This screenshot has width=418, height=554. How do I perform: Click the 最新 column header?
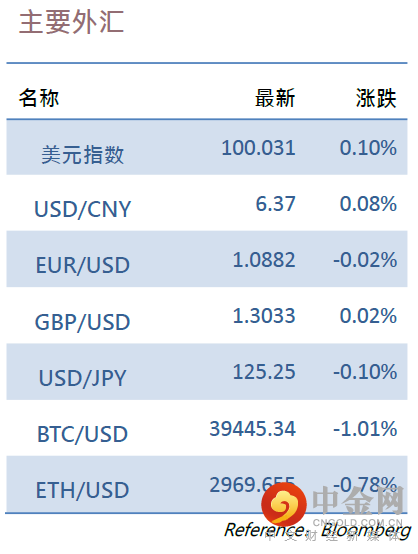click(x=275, y=98)
